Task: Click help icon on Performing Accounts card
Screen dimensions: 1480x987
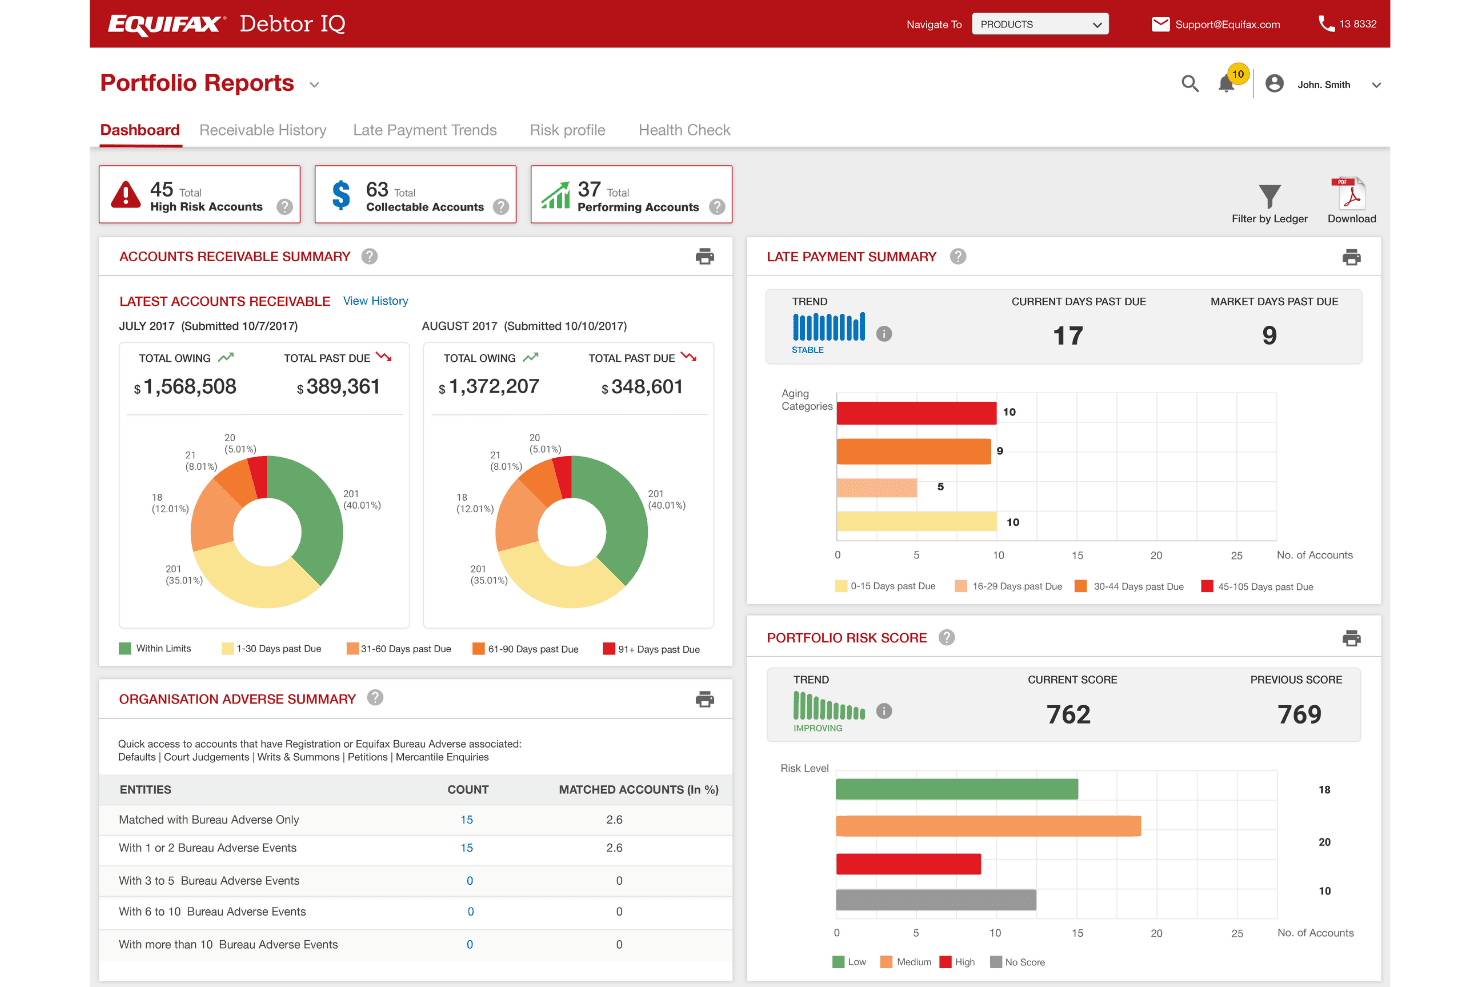Action: tap(717, 207)
